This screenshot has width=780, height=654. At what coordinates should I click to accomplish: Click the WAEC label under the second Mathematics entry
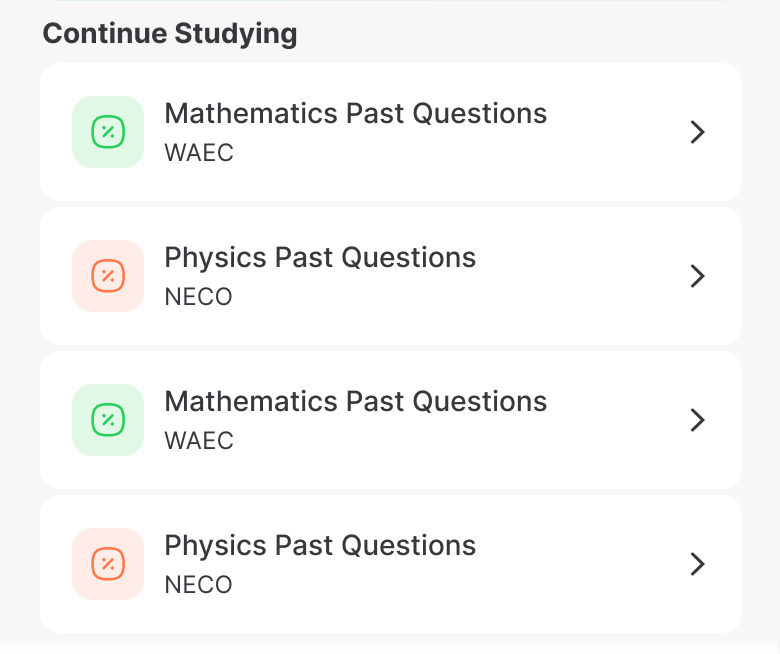pos(199,441)
